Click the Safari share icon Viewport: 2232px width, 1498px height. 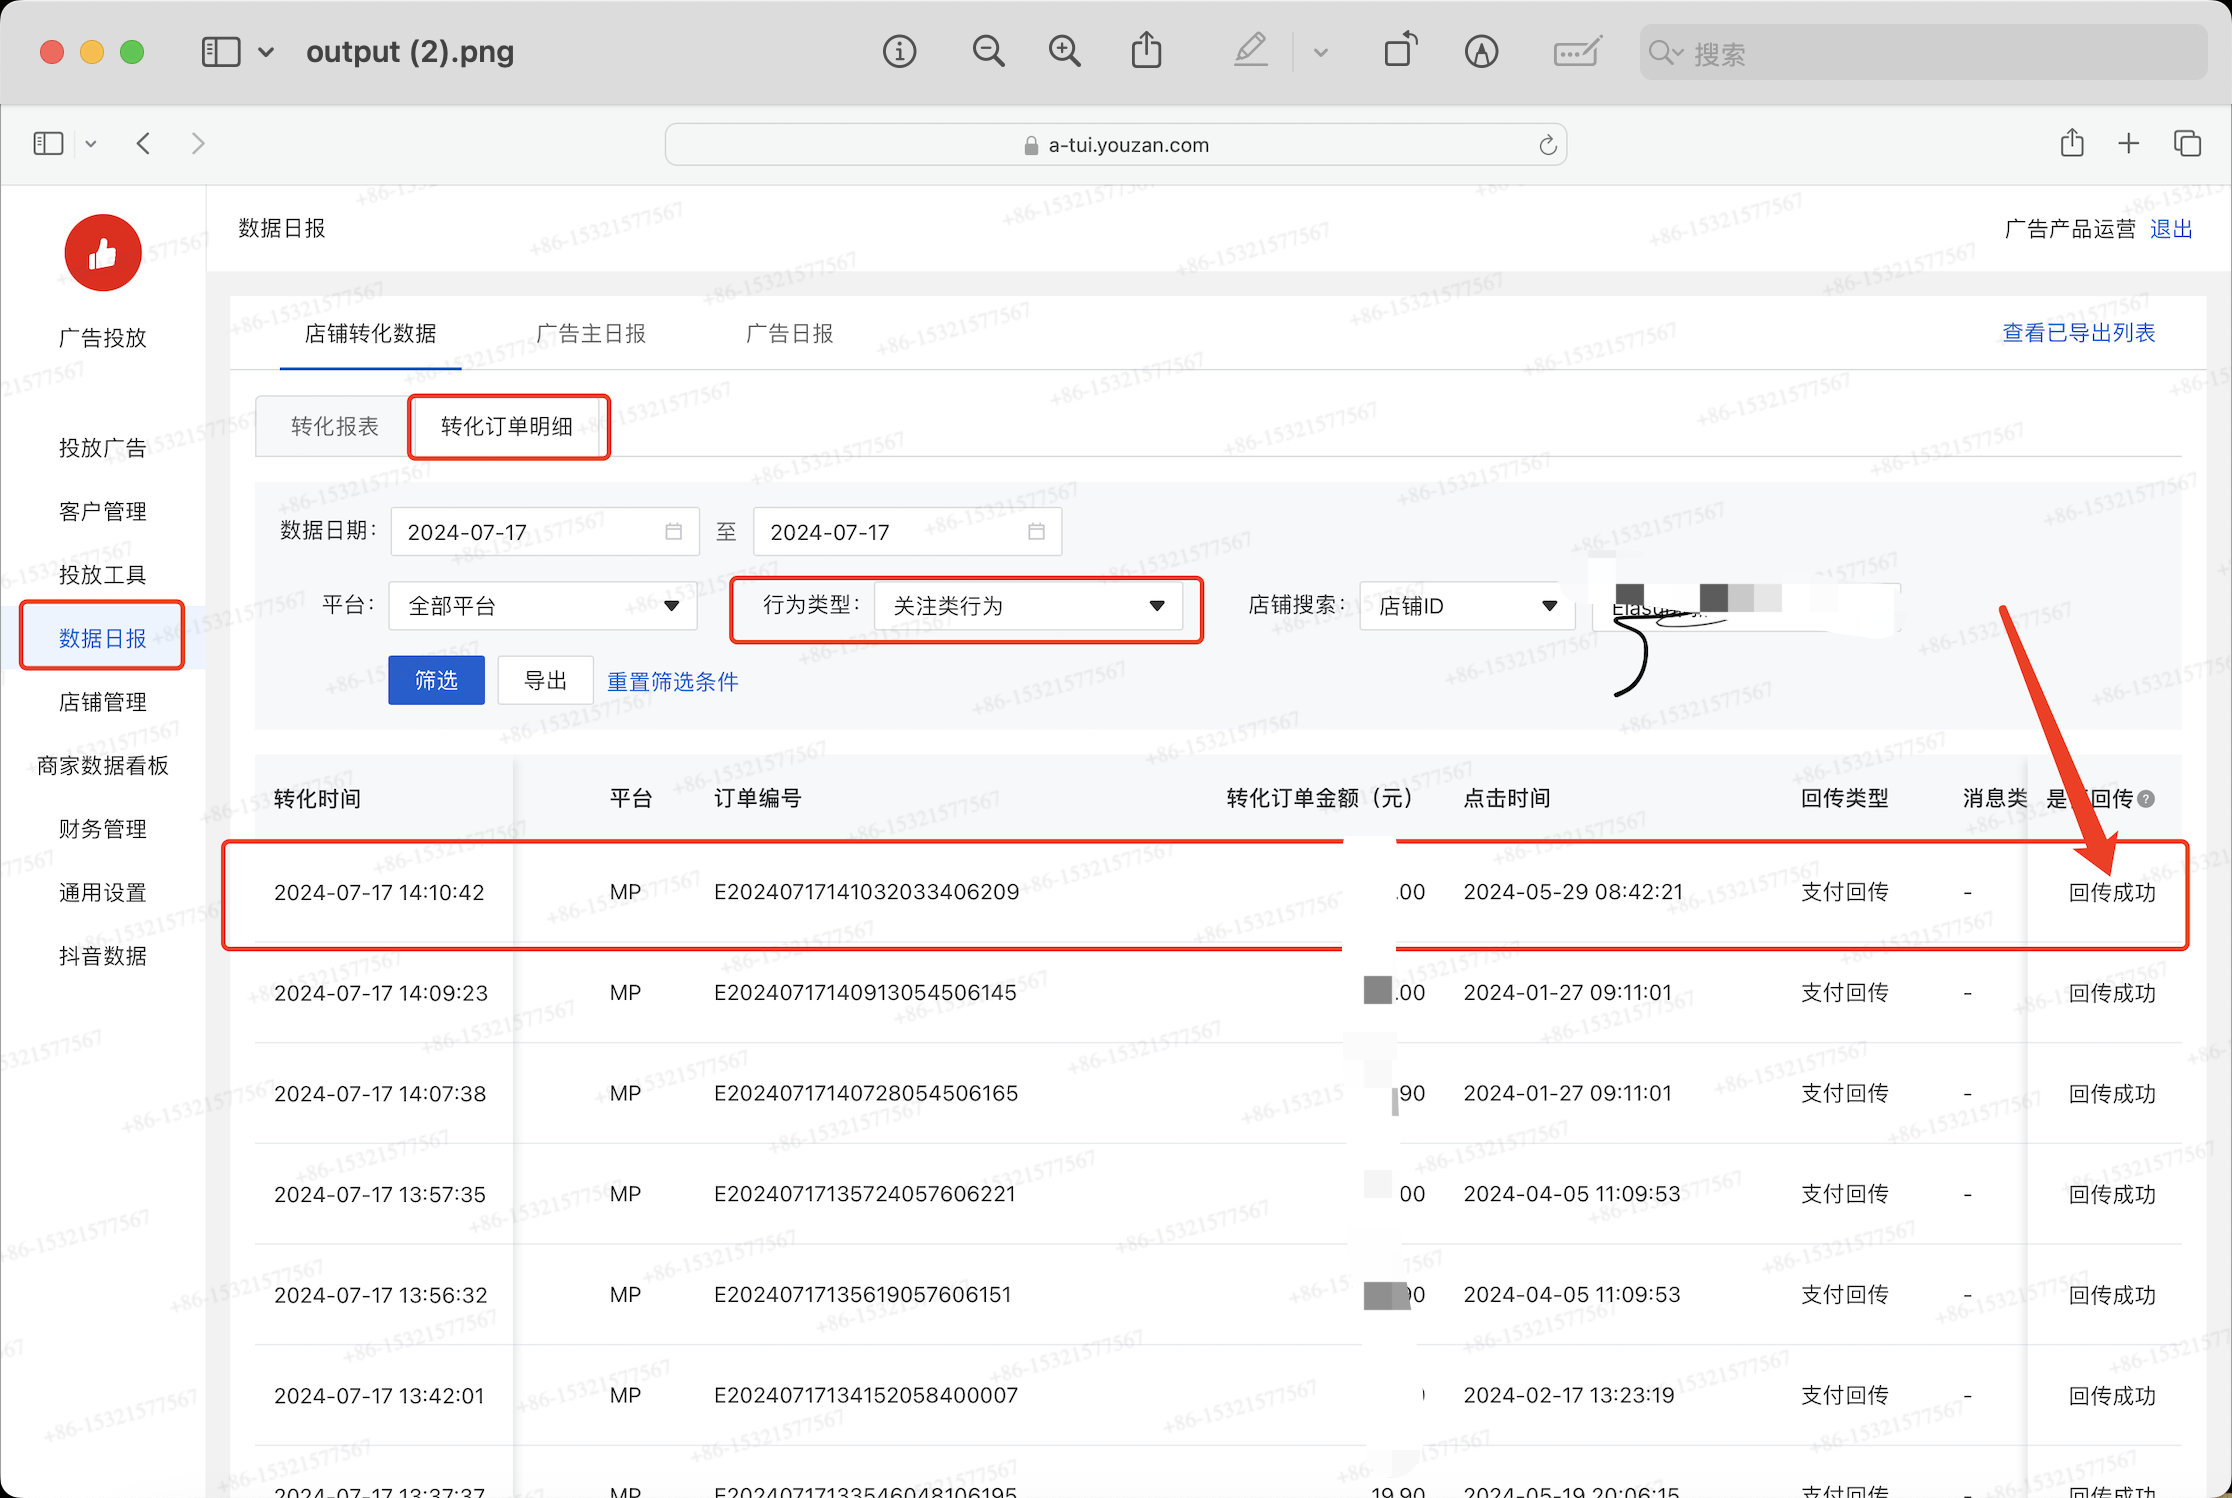click(2072, 143)
